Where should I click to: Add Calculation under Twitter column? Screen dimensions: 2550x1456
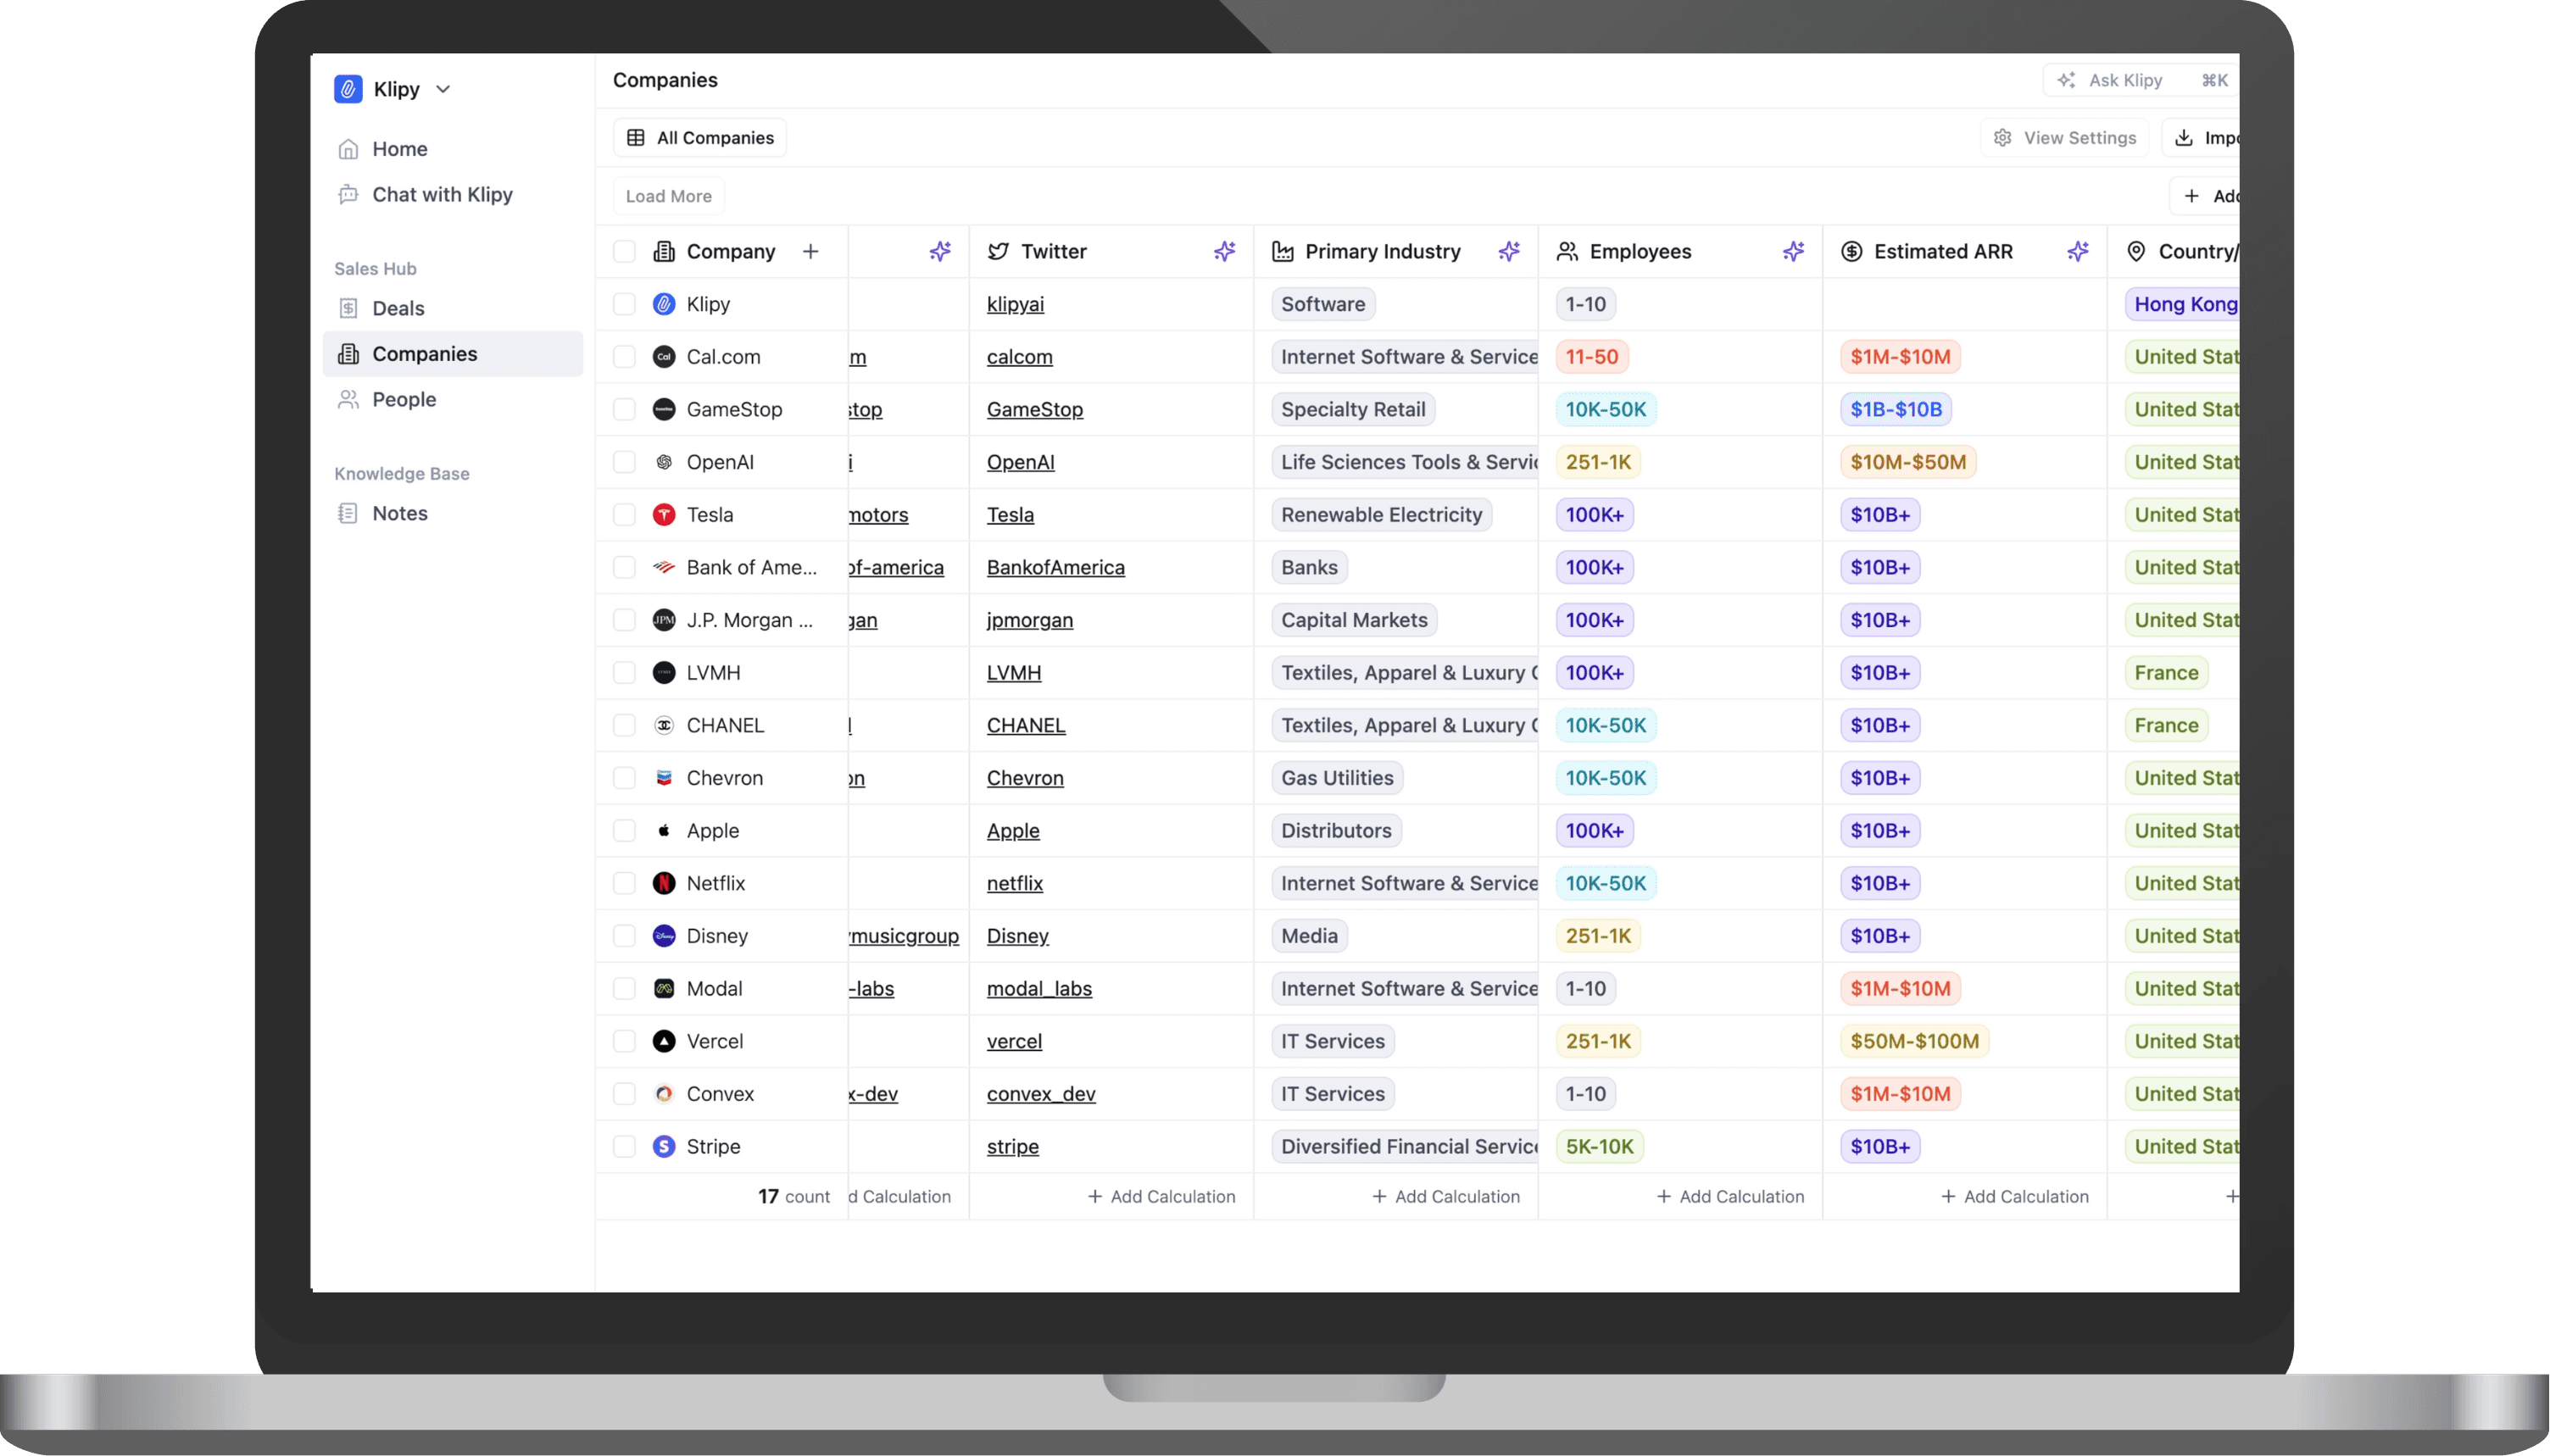tap(1161, 1197)
